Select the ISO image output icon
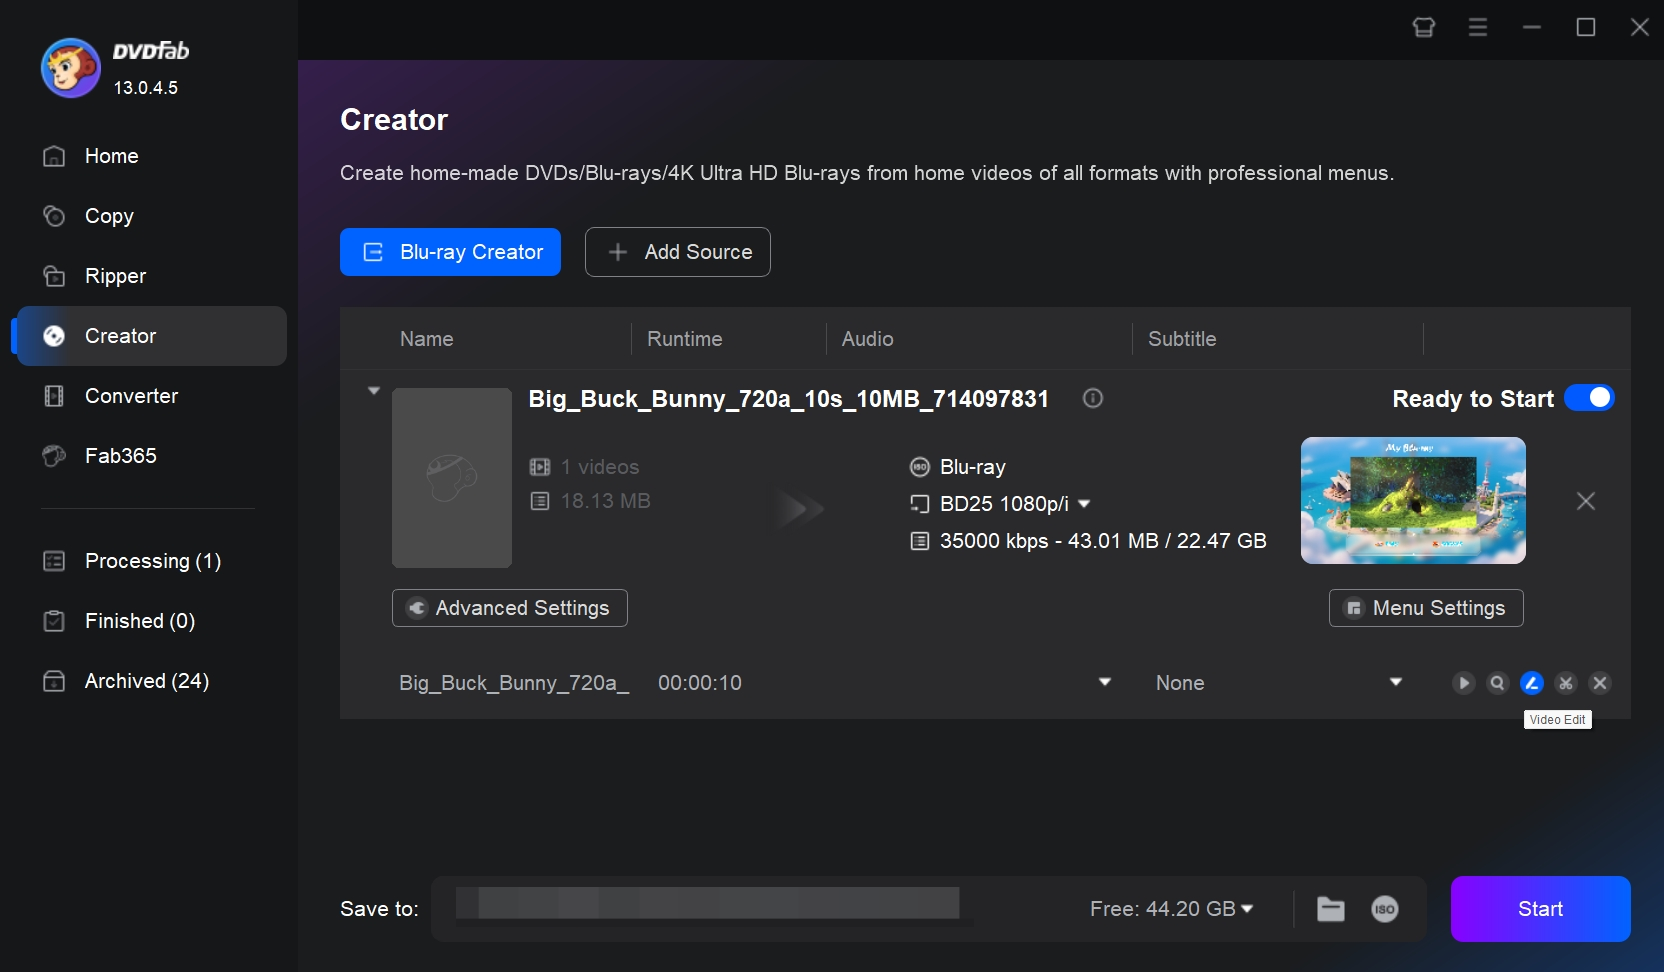The width and height of the screenshot is (1664, 972). point(1385,909)
